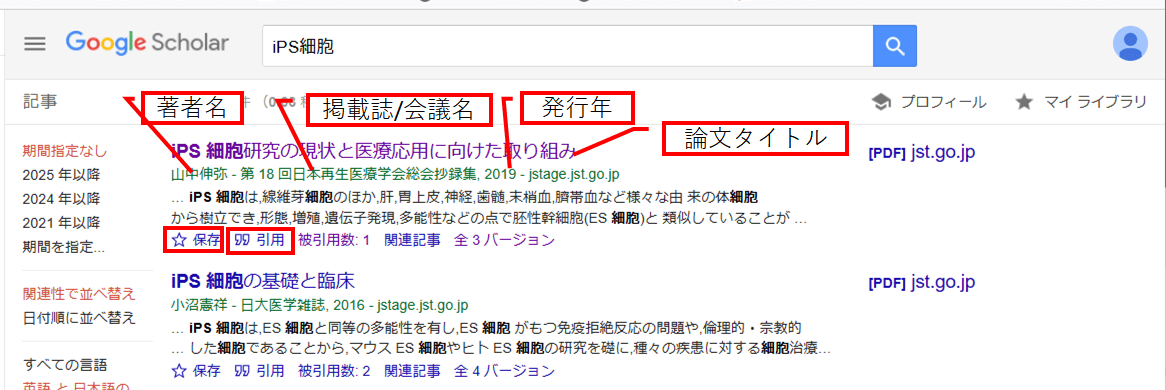Filter results to 2021 年以降
Image resolution: width=1166 pixels, height=390 pixels.
tap(62, 223)
